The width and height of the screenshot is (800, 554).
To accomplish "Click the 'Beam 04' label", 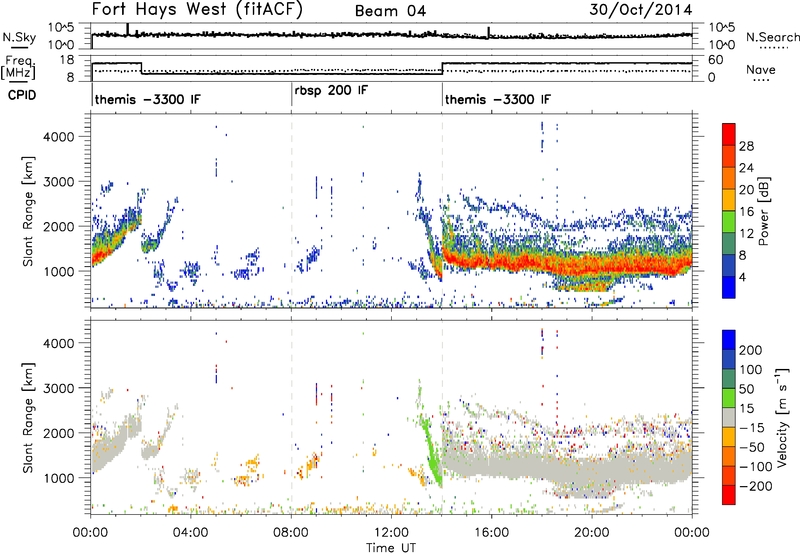I will (390, 11).
